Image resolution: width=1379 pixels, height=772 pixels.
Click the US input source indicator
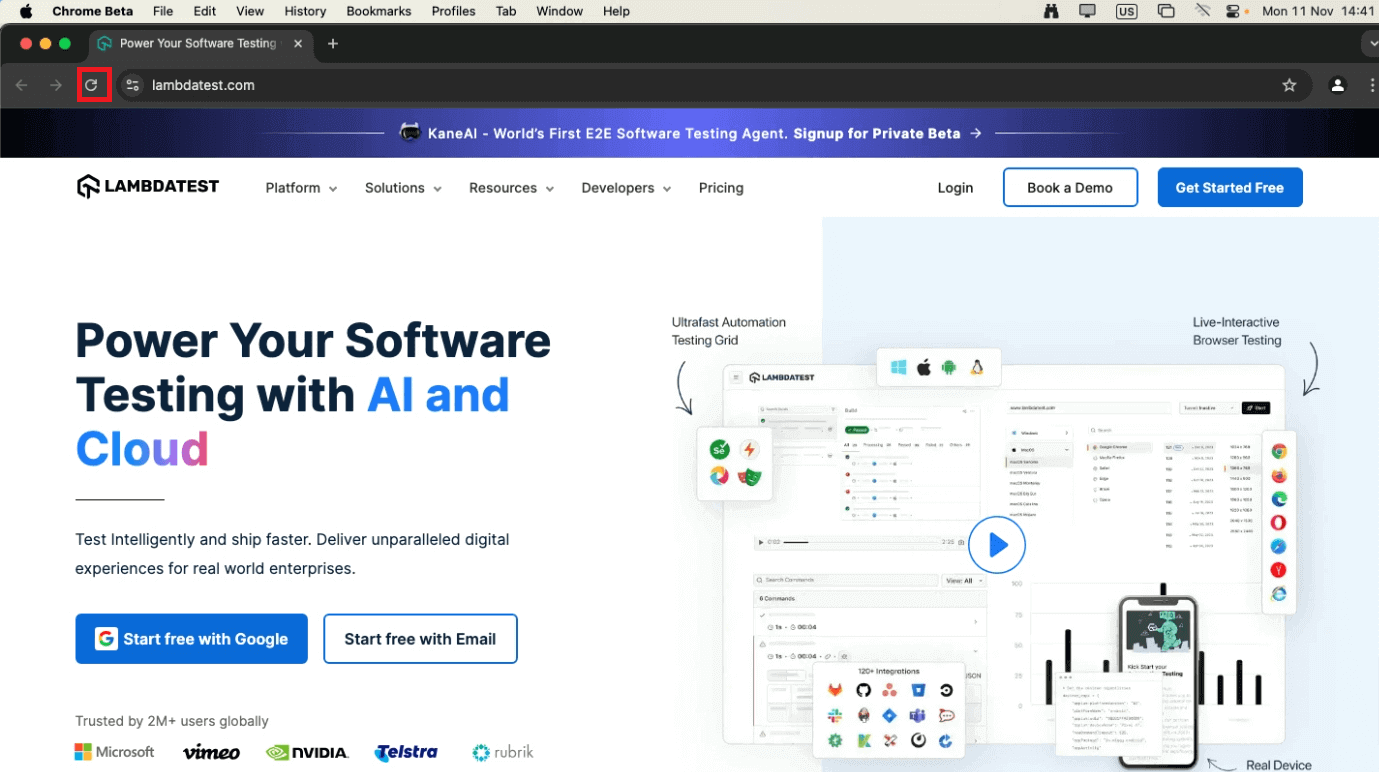pyautogui.click(x=1127, y=11)
